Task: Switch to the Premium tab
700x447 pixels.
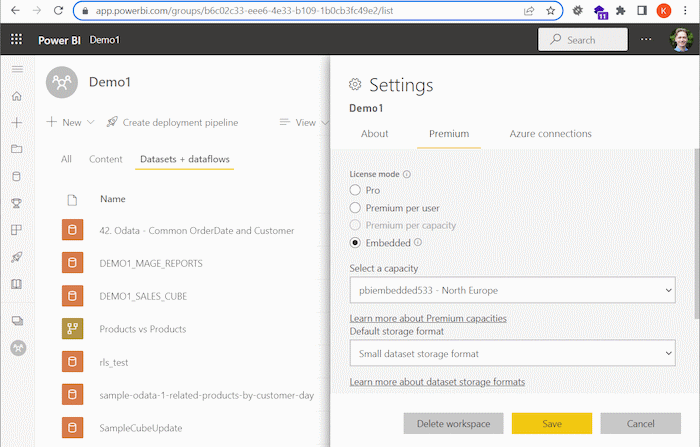Action: [x=449, y=134]
